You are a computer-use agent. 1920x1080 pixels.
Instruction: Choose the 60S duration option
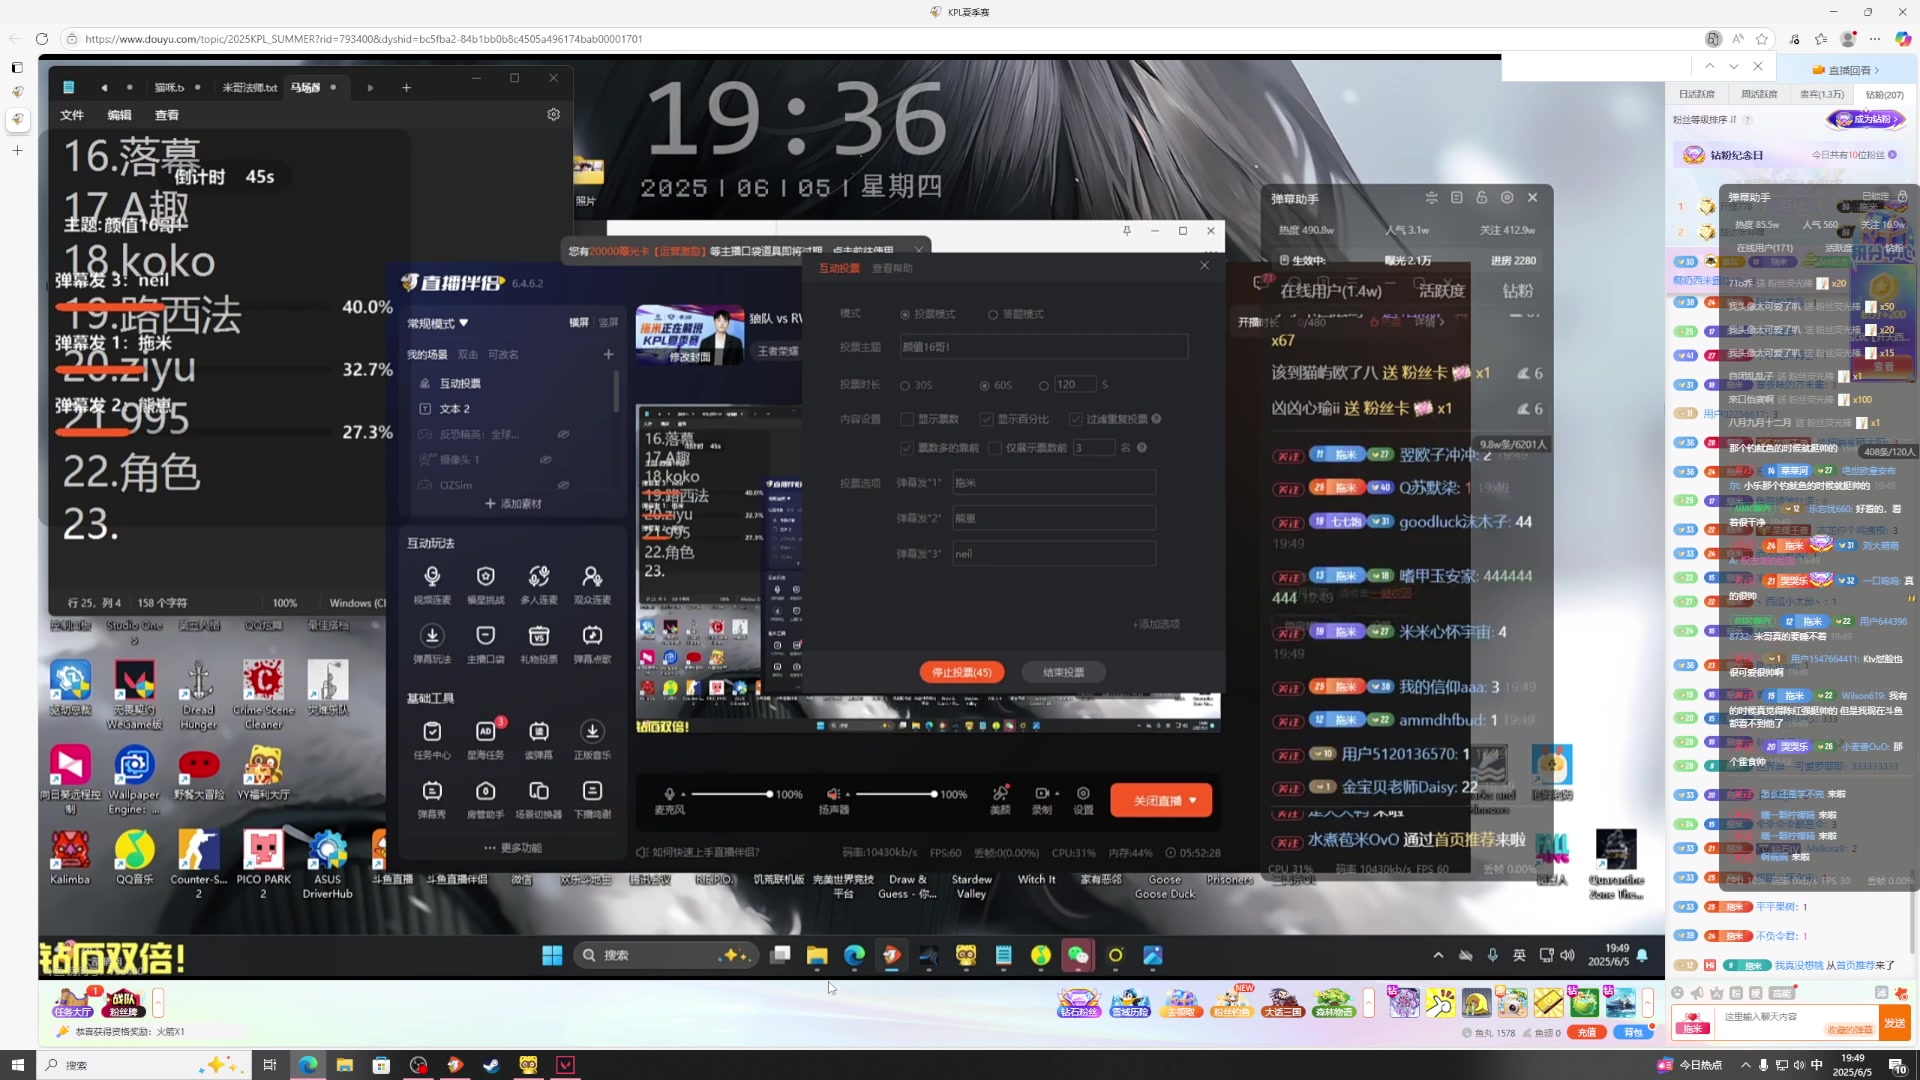(x=984, y=385)
